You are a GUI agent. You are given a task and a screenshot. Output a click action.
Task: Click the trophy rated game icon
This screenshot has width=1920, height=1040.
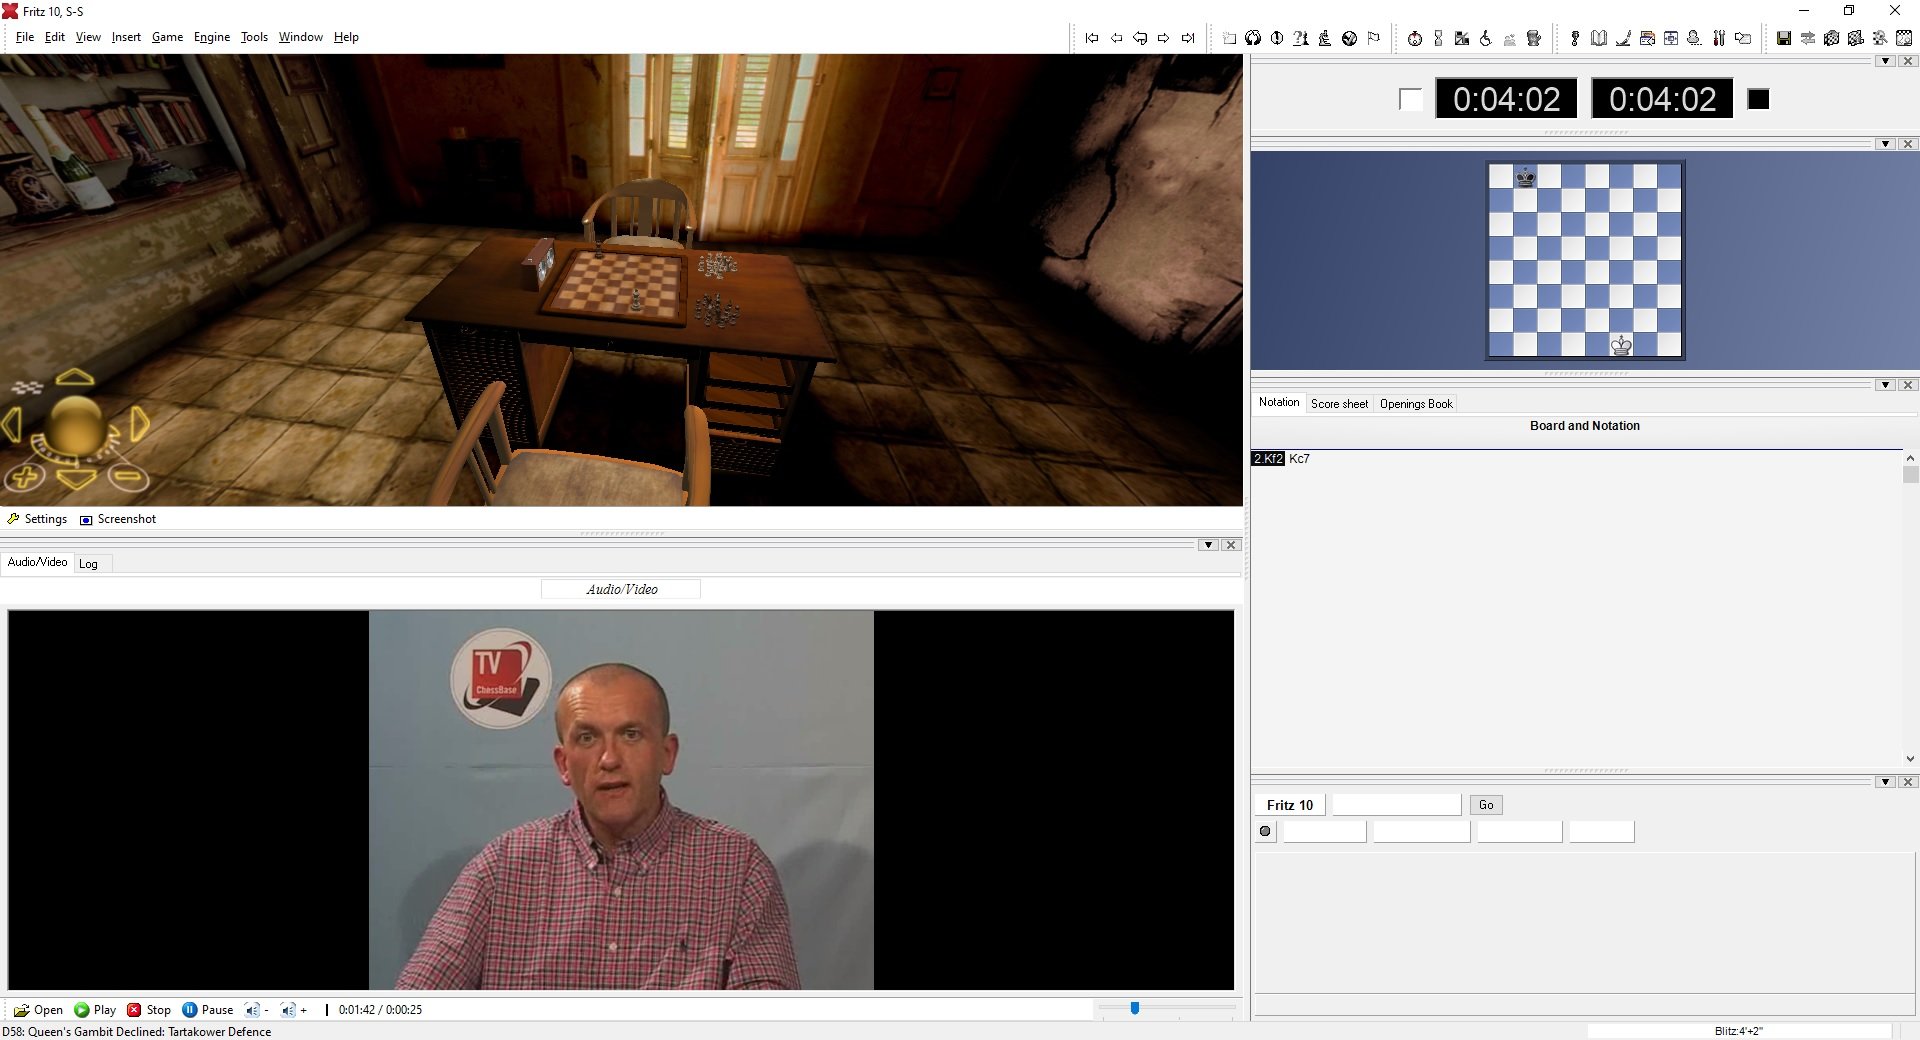[x=1534, y=38]
